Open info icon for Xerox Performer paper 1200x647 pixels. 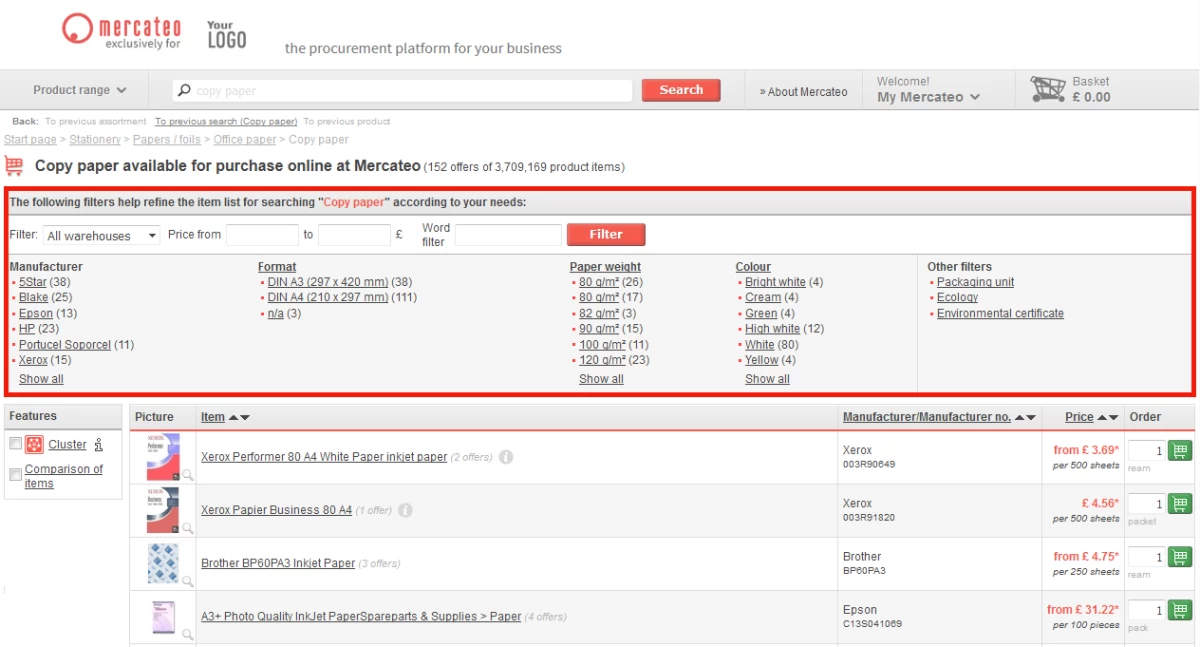(506, 457)
